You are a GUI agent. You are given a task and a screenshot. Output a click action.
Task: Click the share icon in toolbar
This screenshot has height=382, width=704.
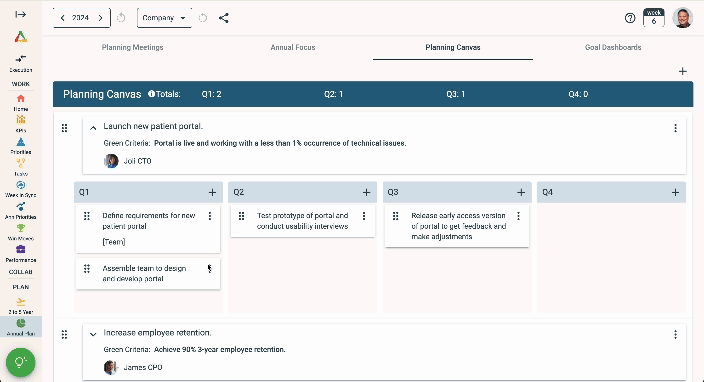(x=224, y=18)
